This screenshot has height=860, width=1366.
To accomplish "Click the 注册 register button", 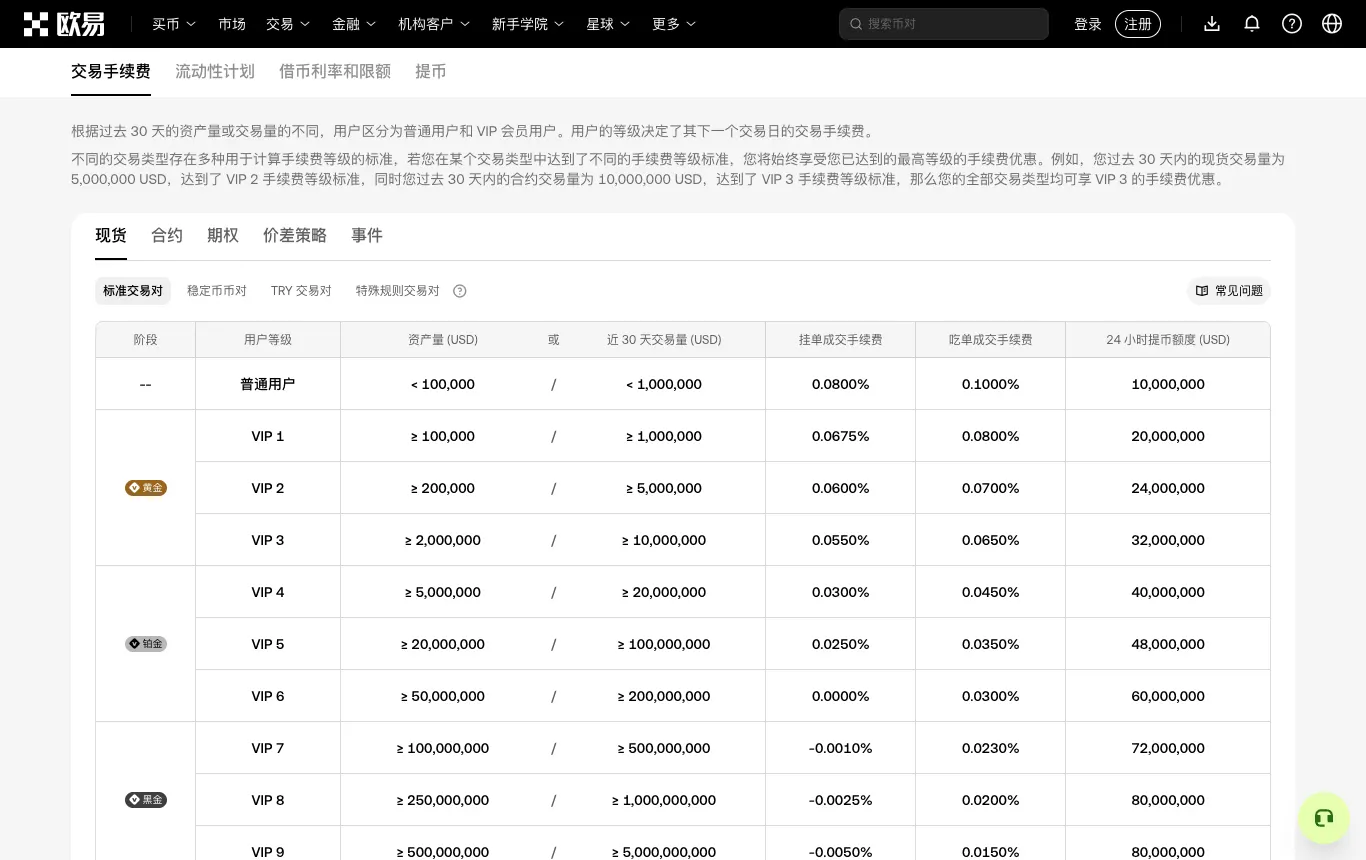I will pyautogui.click(x=1138, y=24).
